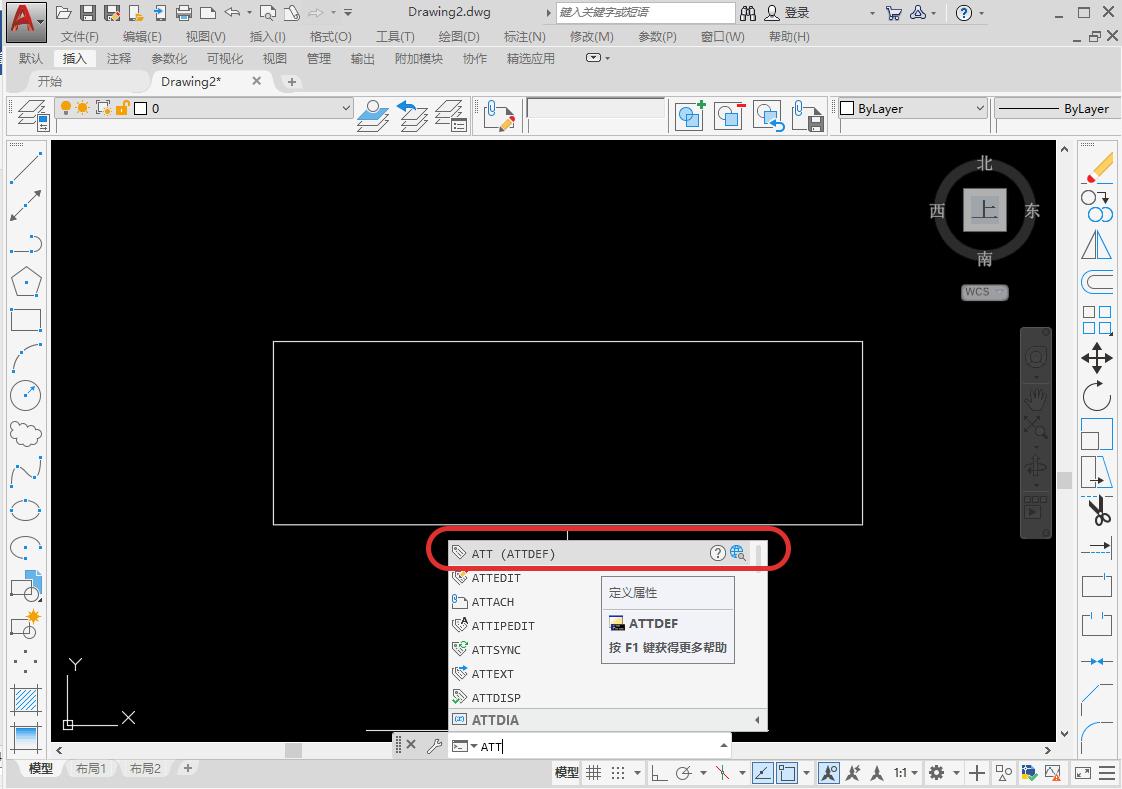Open the Customization gear icon in status bar
The height and width of the screenshot is (789, 1122).
[938, 772]
